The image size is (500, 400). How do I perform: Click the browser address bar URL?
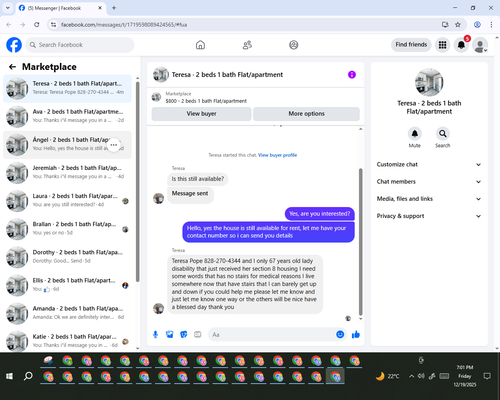pos(124,25)
